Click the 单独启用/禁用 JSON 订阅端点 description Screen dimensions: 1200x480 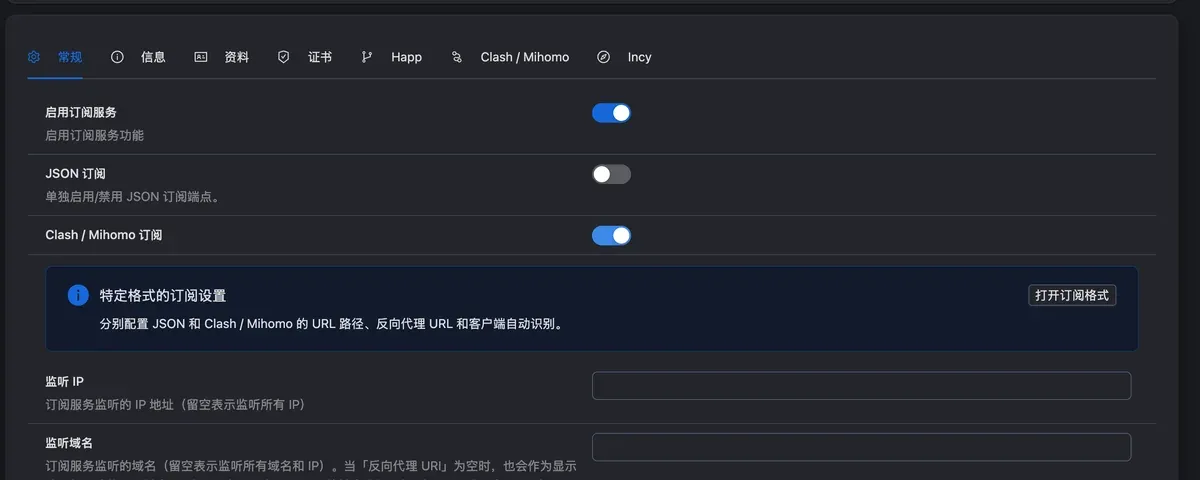132,196
